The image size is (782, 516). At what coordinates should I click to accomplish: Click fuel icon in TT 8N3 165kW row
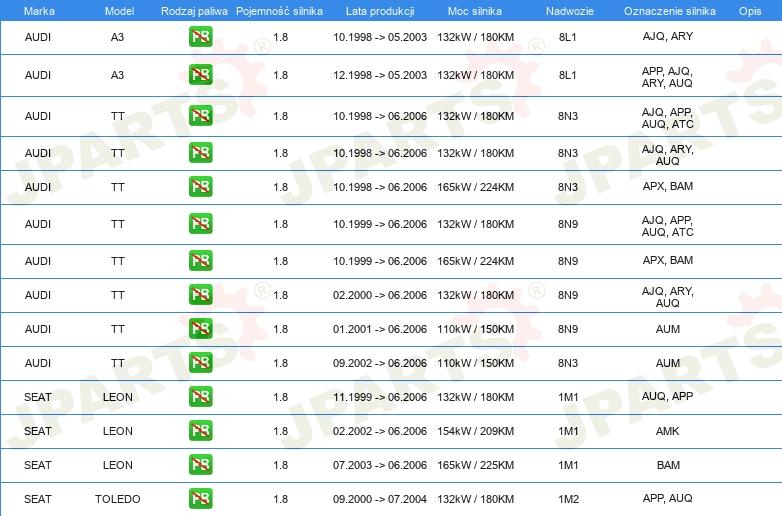[x=200, y=186]
